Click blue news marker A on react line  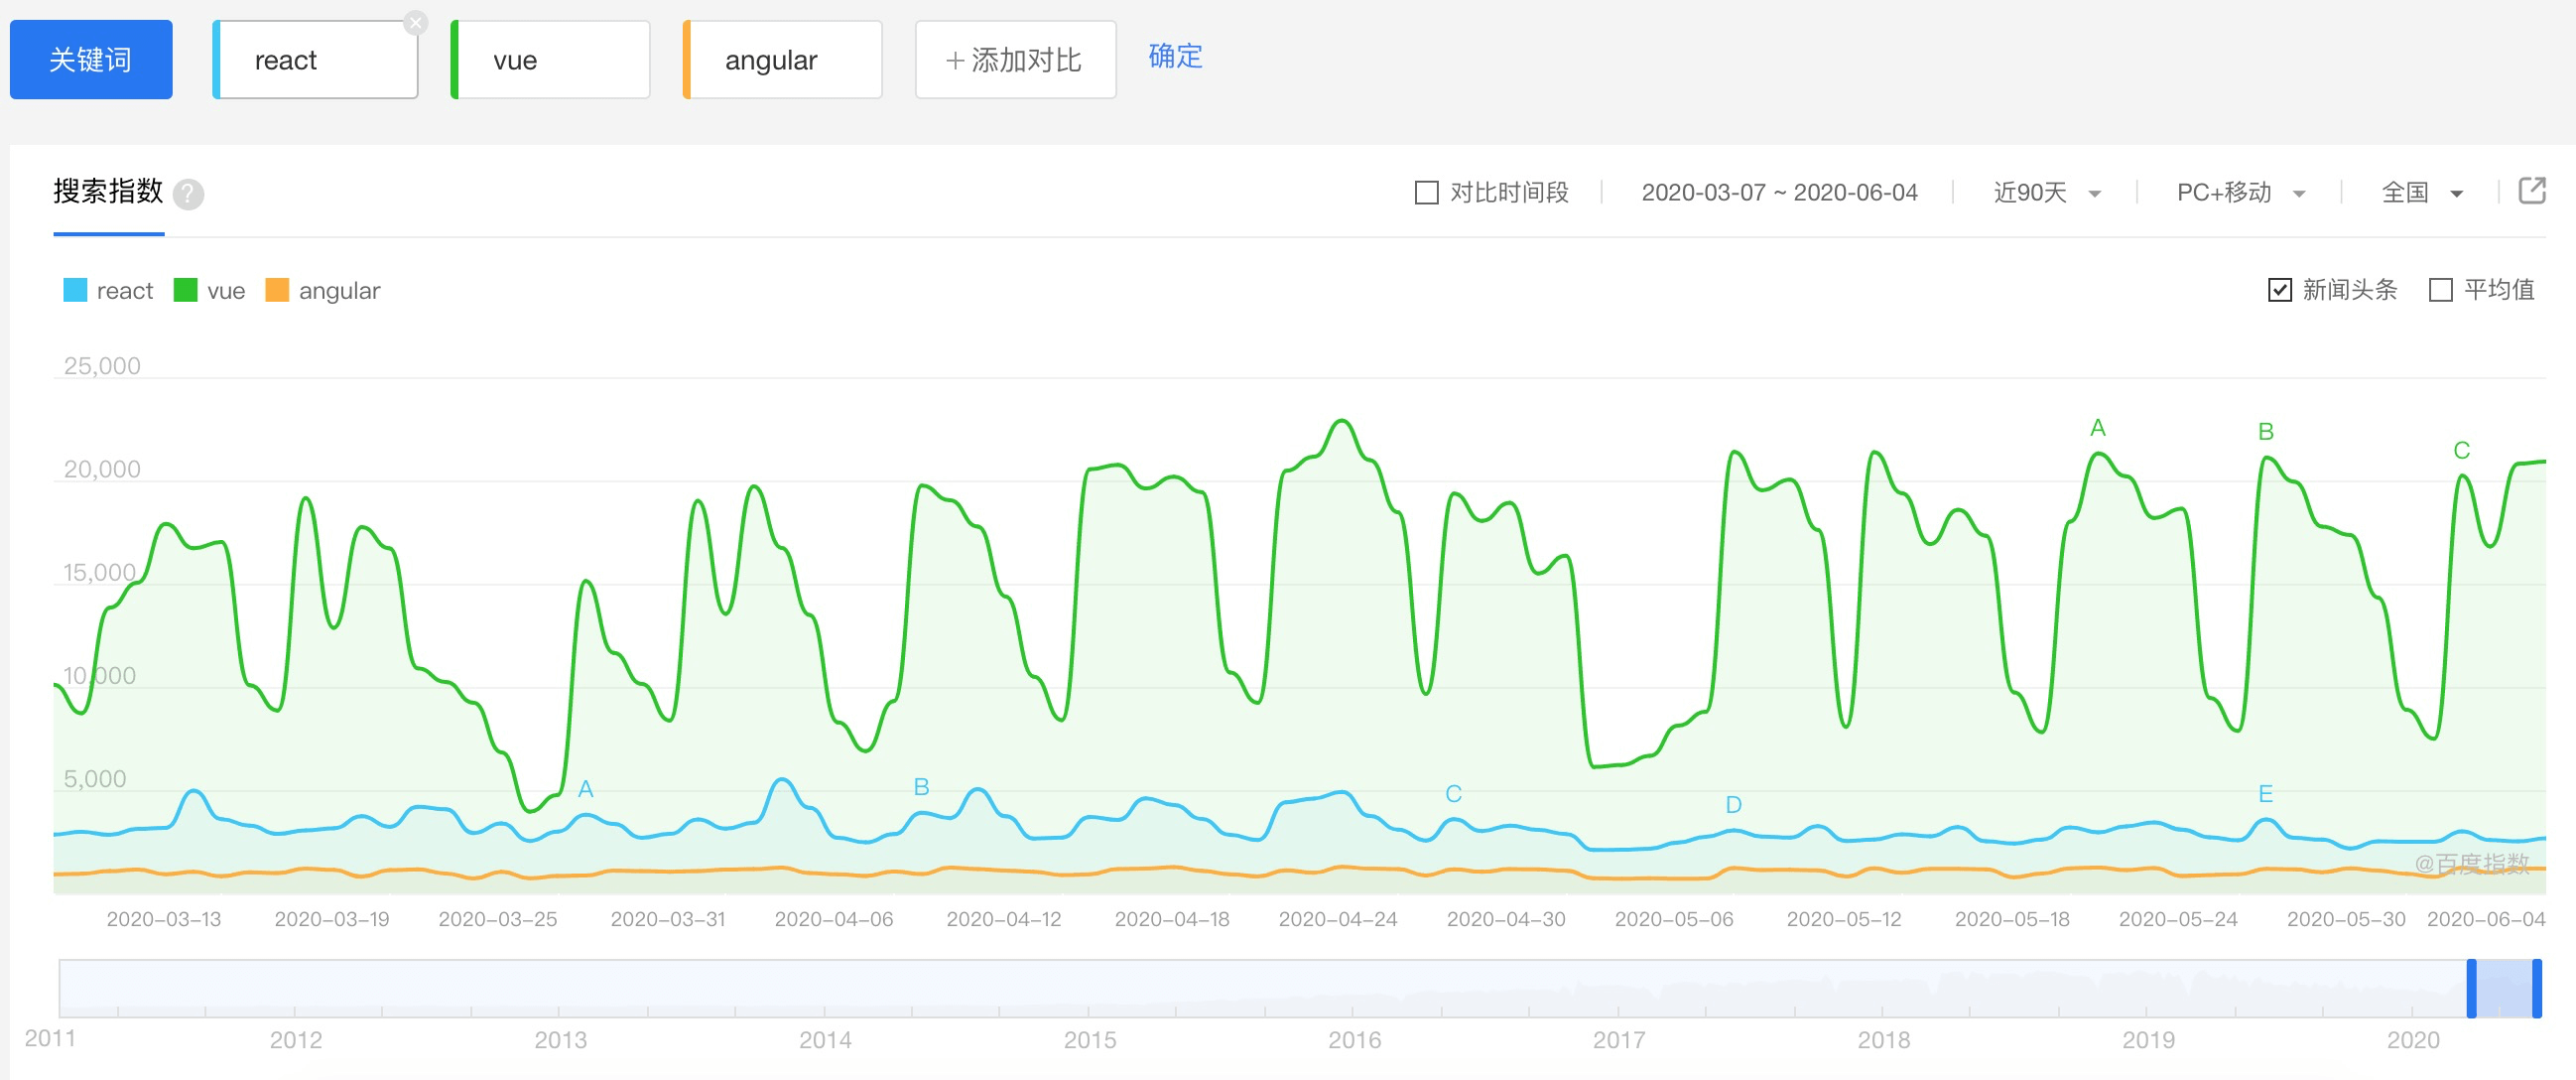586,789
